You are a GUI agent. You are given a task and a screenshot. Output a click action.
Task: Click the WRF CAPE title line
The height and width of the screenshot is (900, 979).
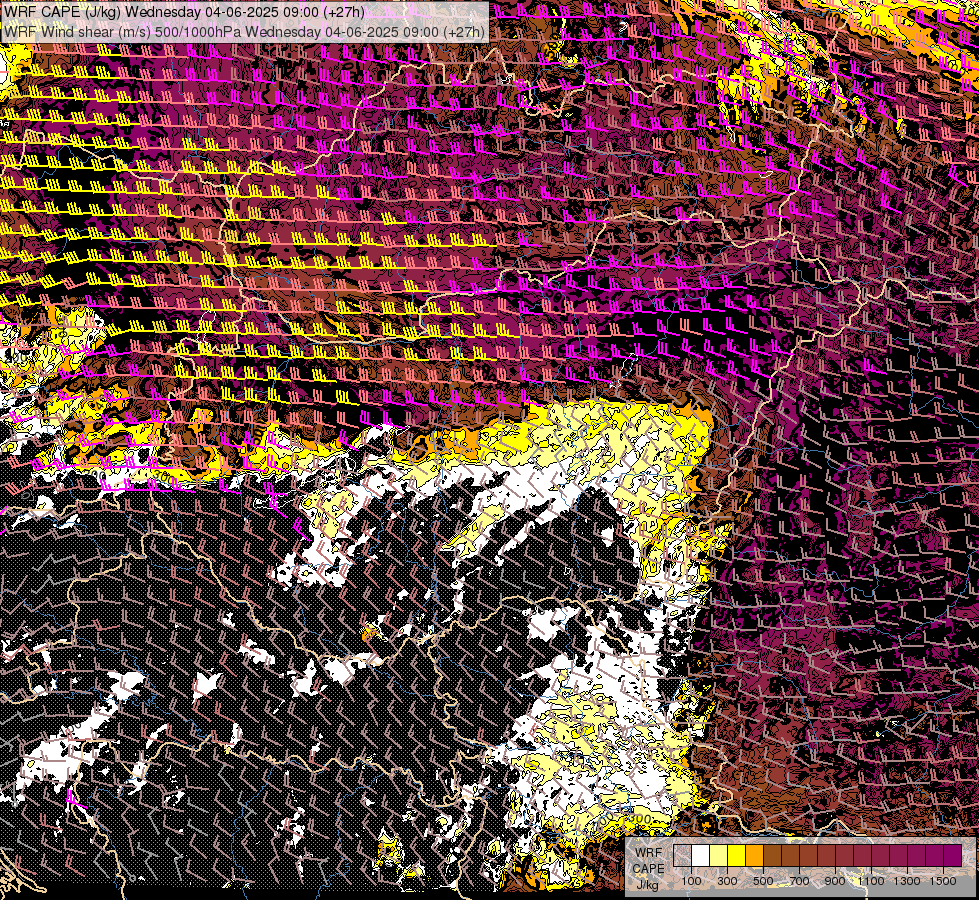[x=184, y=12]
